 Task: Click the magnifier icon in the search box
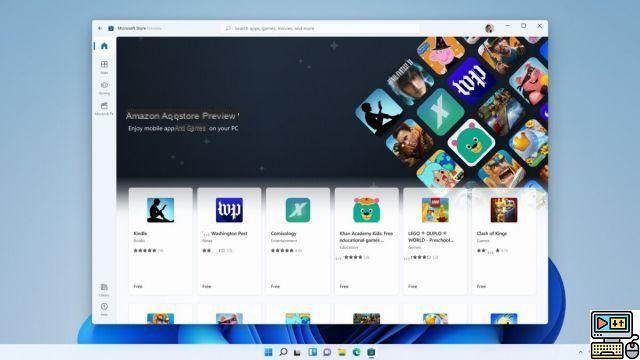click(x=228, y=28)
